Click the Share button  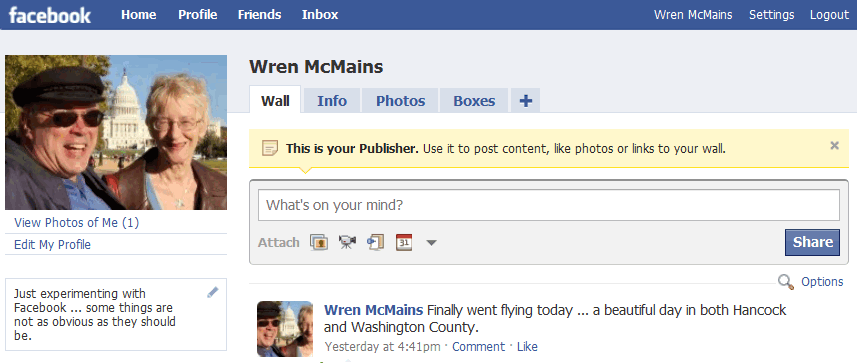pyautogui.click(x=812, y=242)
